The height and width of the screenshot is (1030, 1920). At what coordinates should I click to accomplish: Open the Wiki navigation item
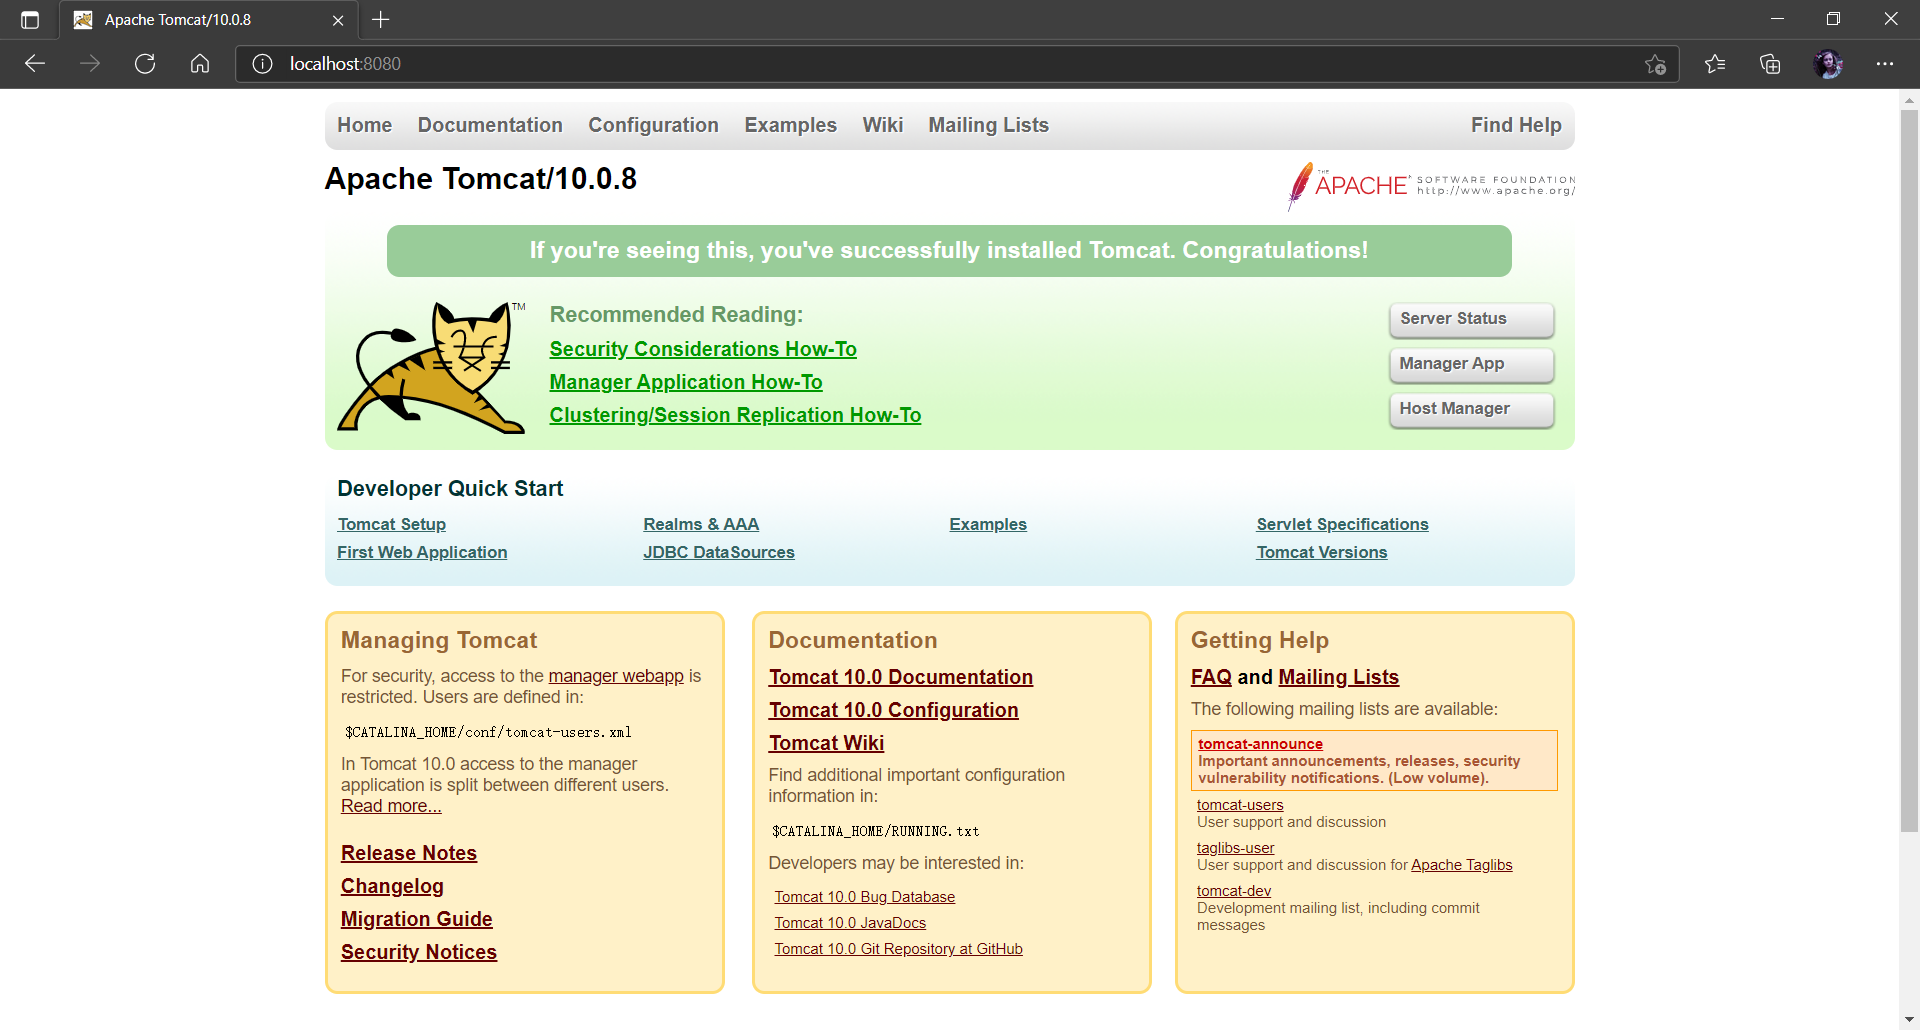tap(883, 125)
